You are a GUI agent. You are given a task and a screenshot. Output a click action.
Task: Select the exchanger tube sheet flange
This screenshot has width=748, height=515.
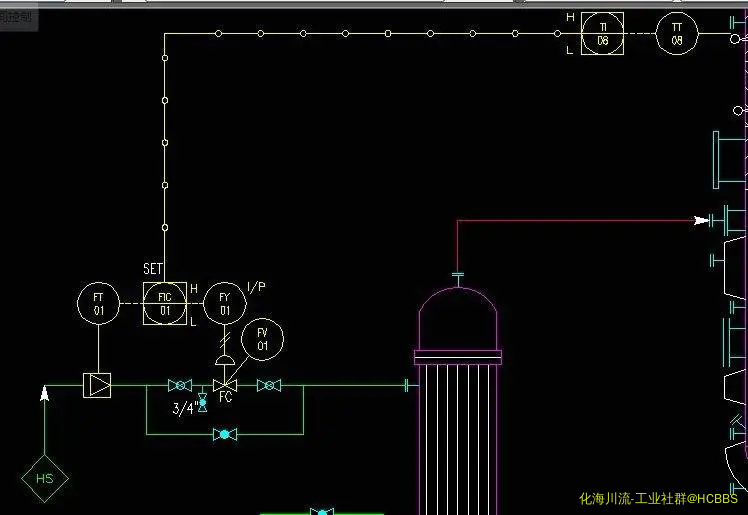click(x=458, y=358)
